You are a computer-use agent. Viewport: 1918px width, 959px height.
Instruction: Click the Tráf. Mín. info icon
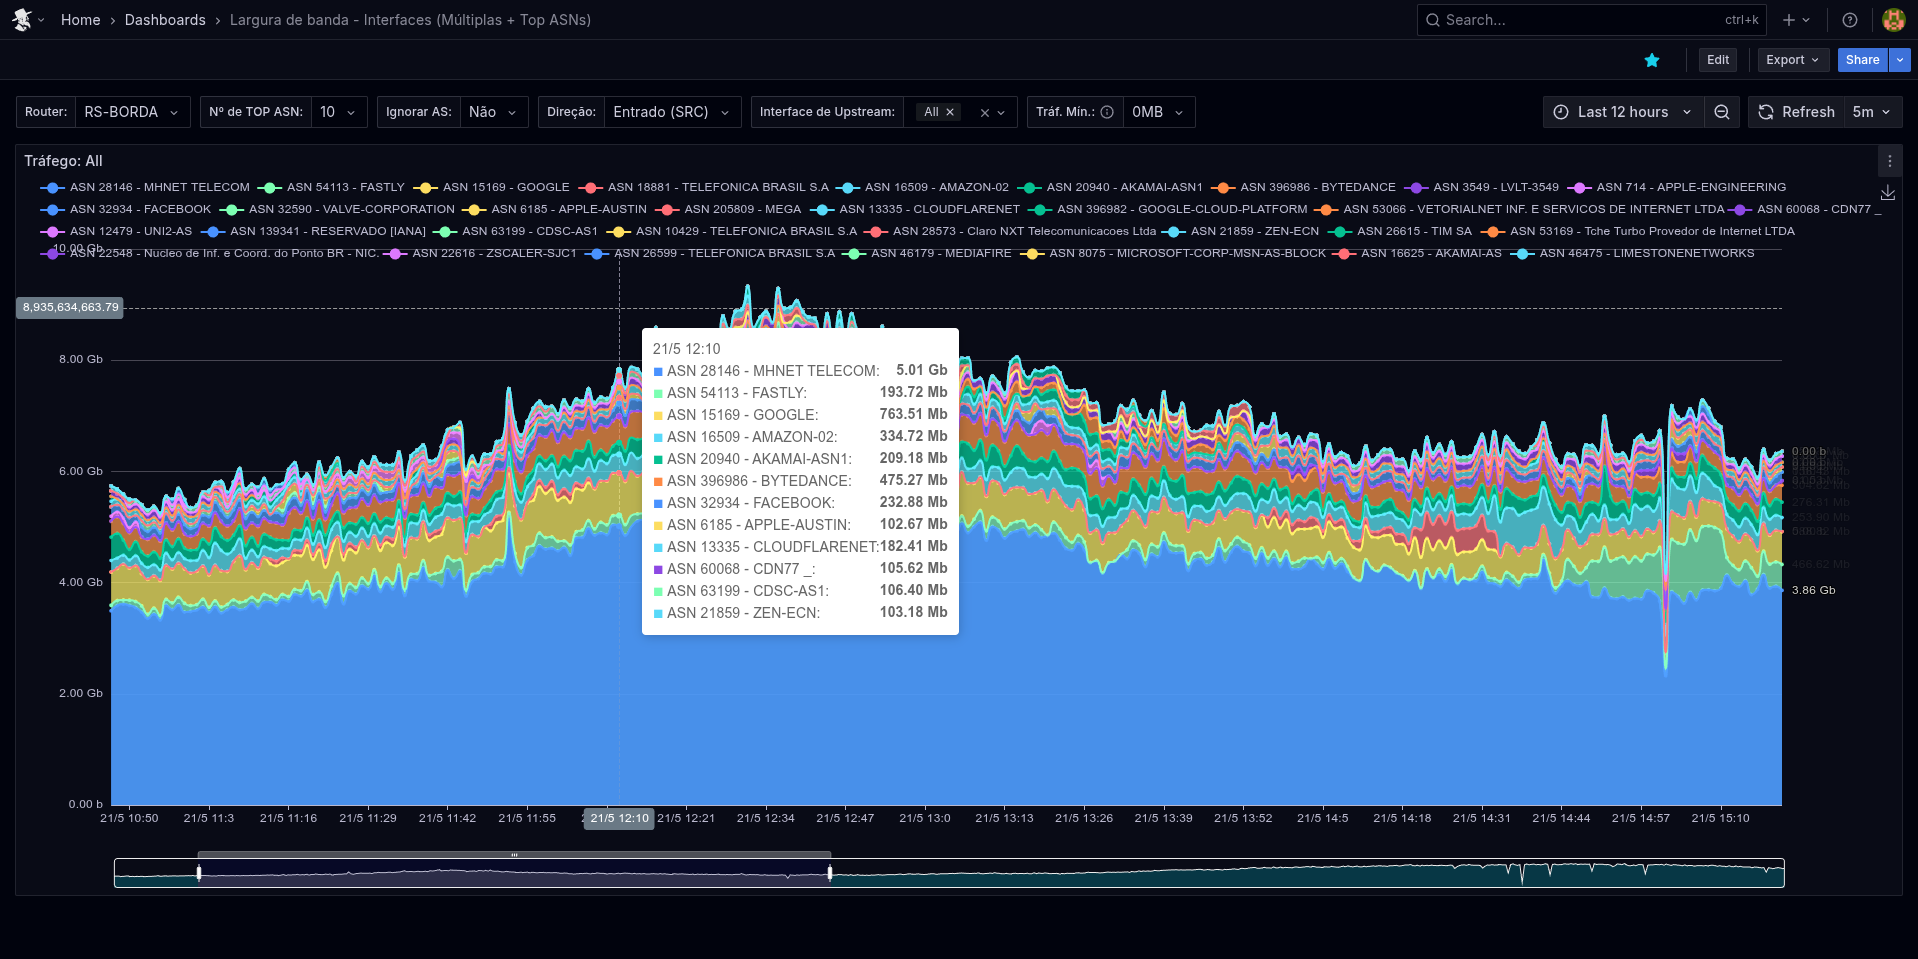pyautogui.click(x=1107, y=112)
